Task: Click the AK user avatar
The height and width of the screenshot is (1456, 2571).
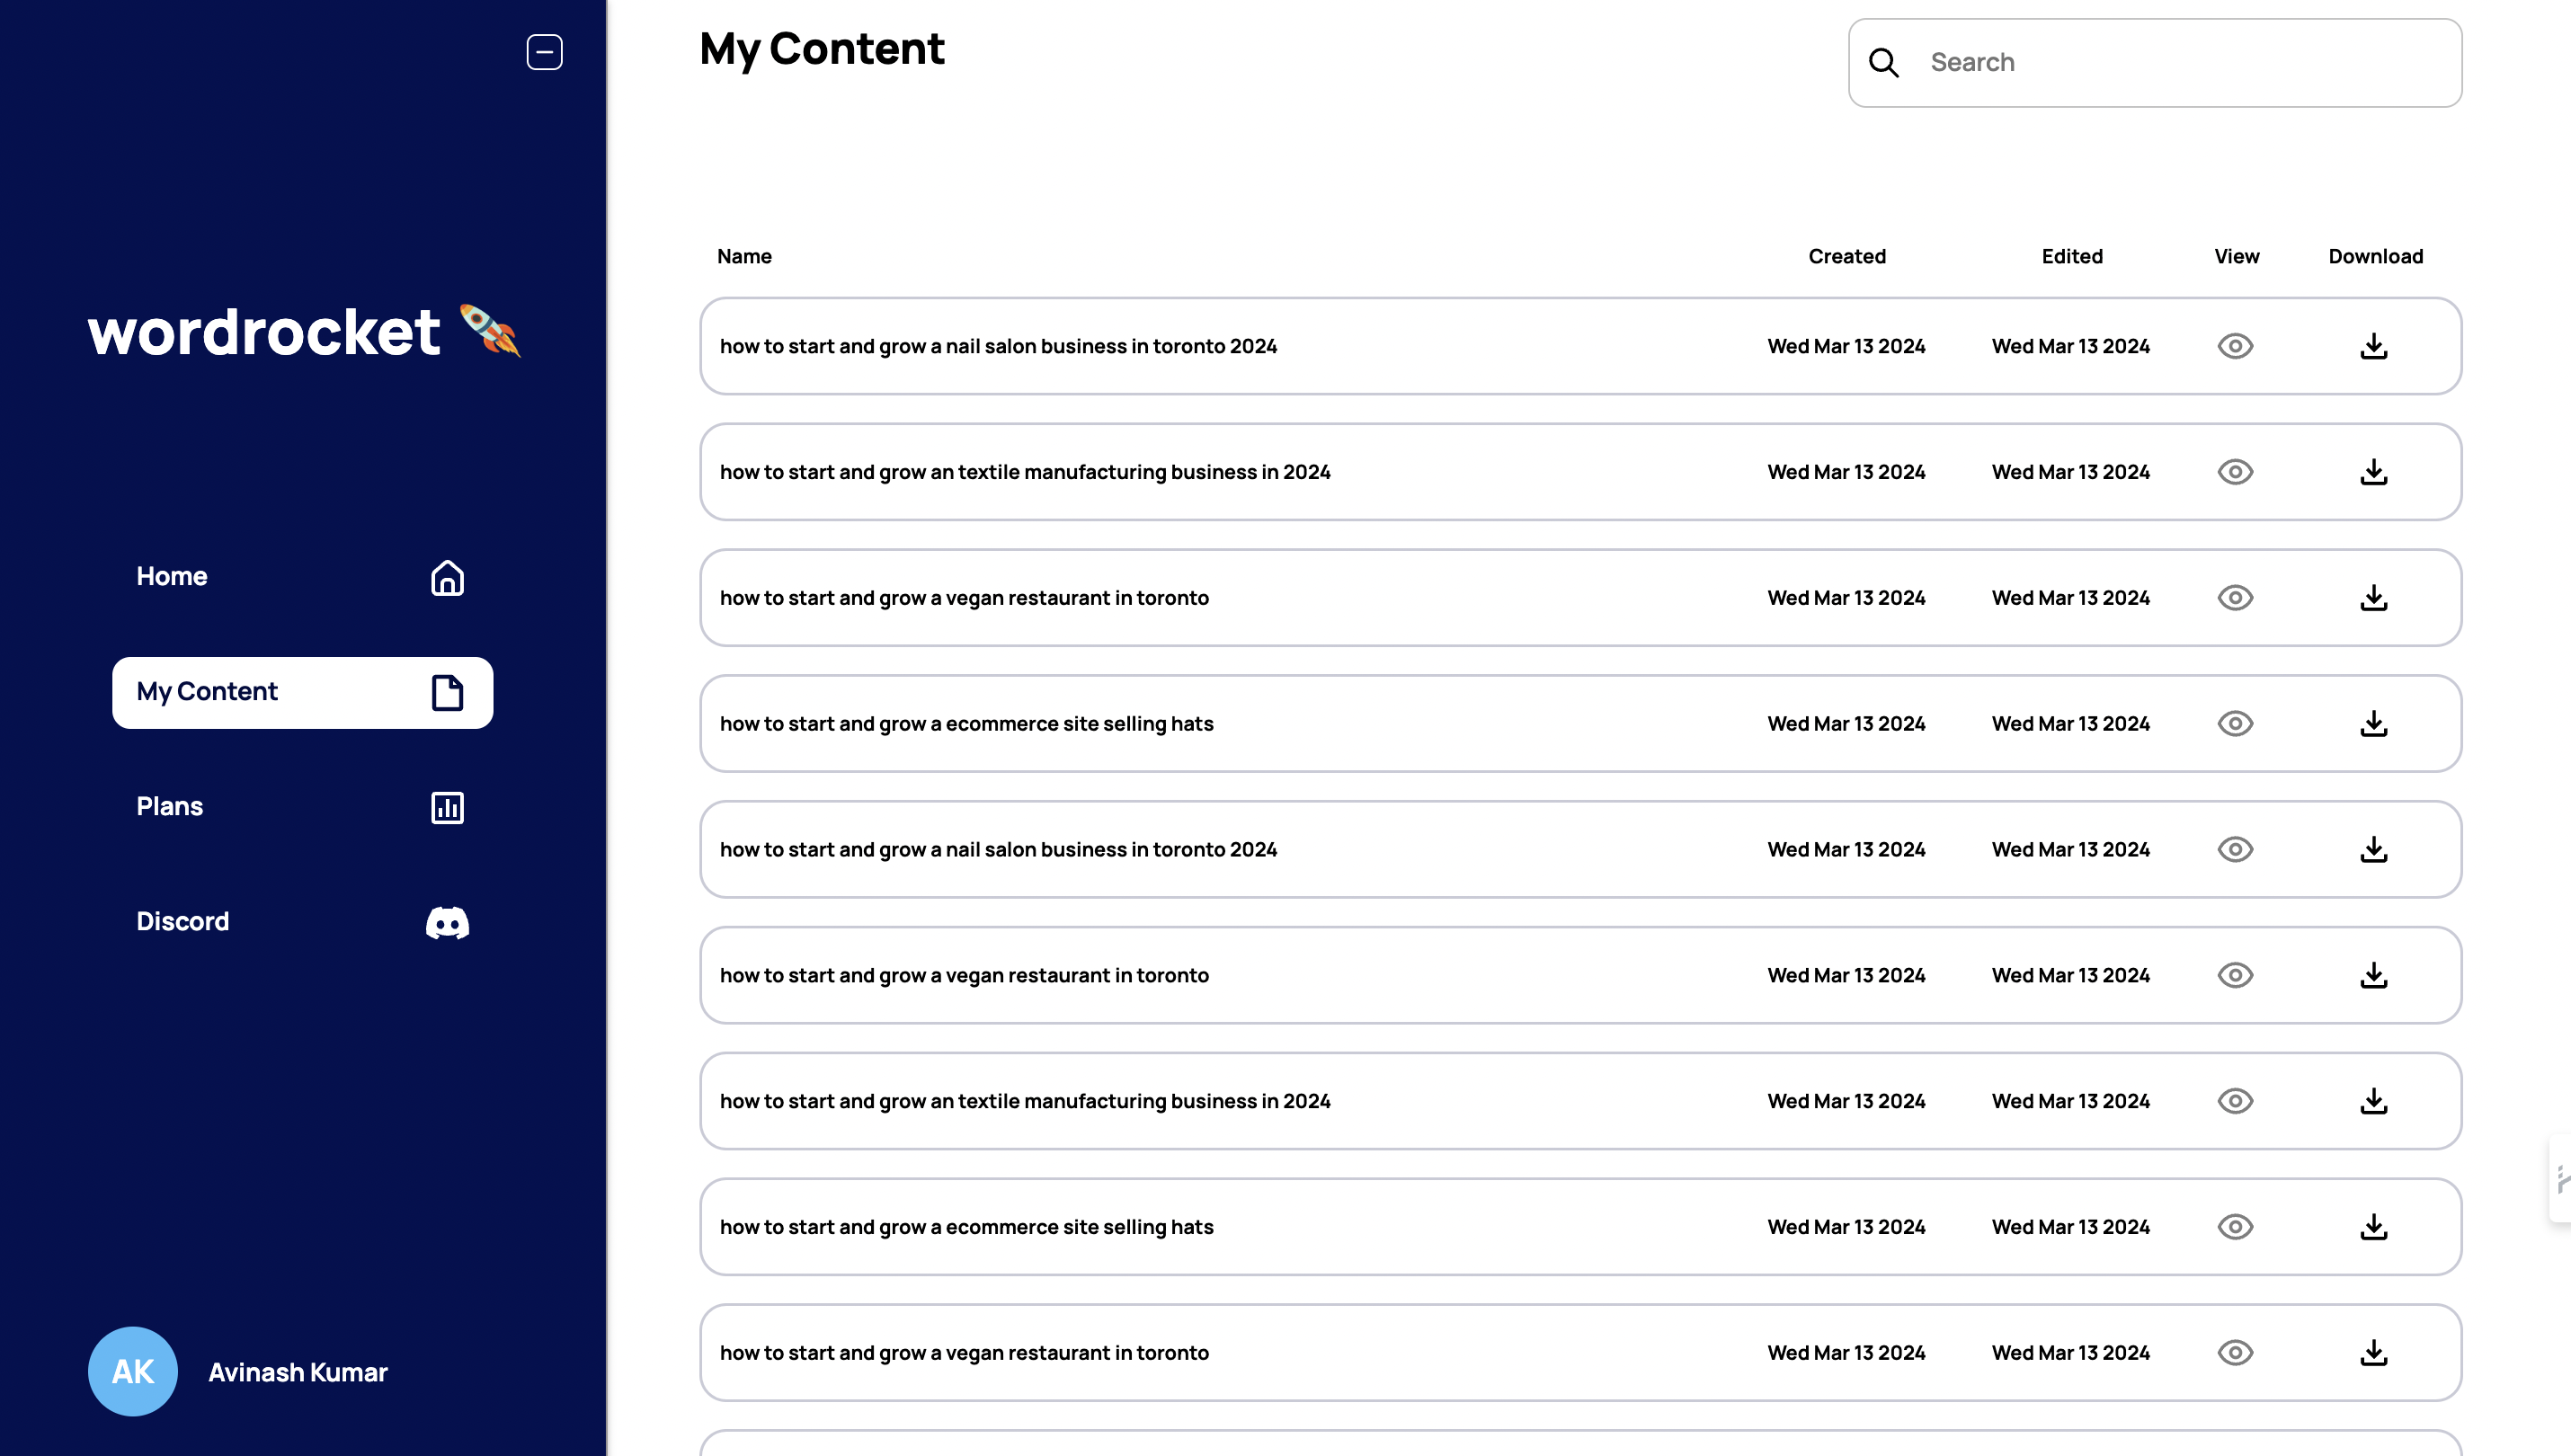Action: (133, 1371)
